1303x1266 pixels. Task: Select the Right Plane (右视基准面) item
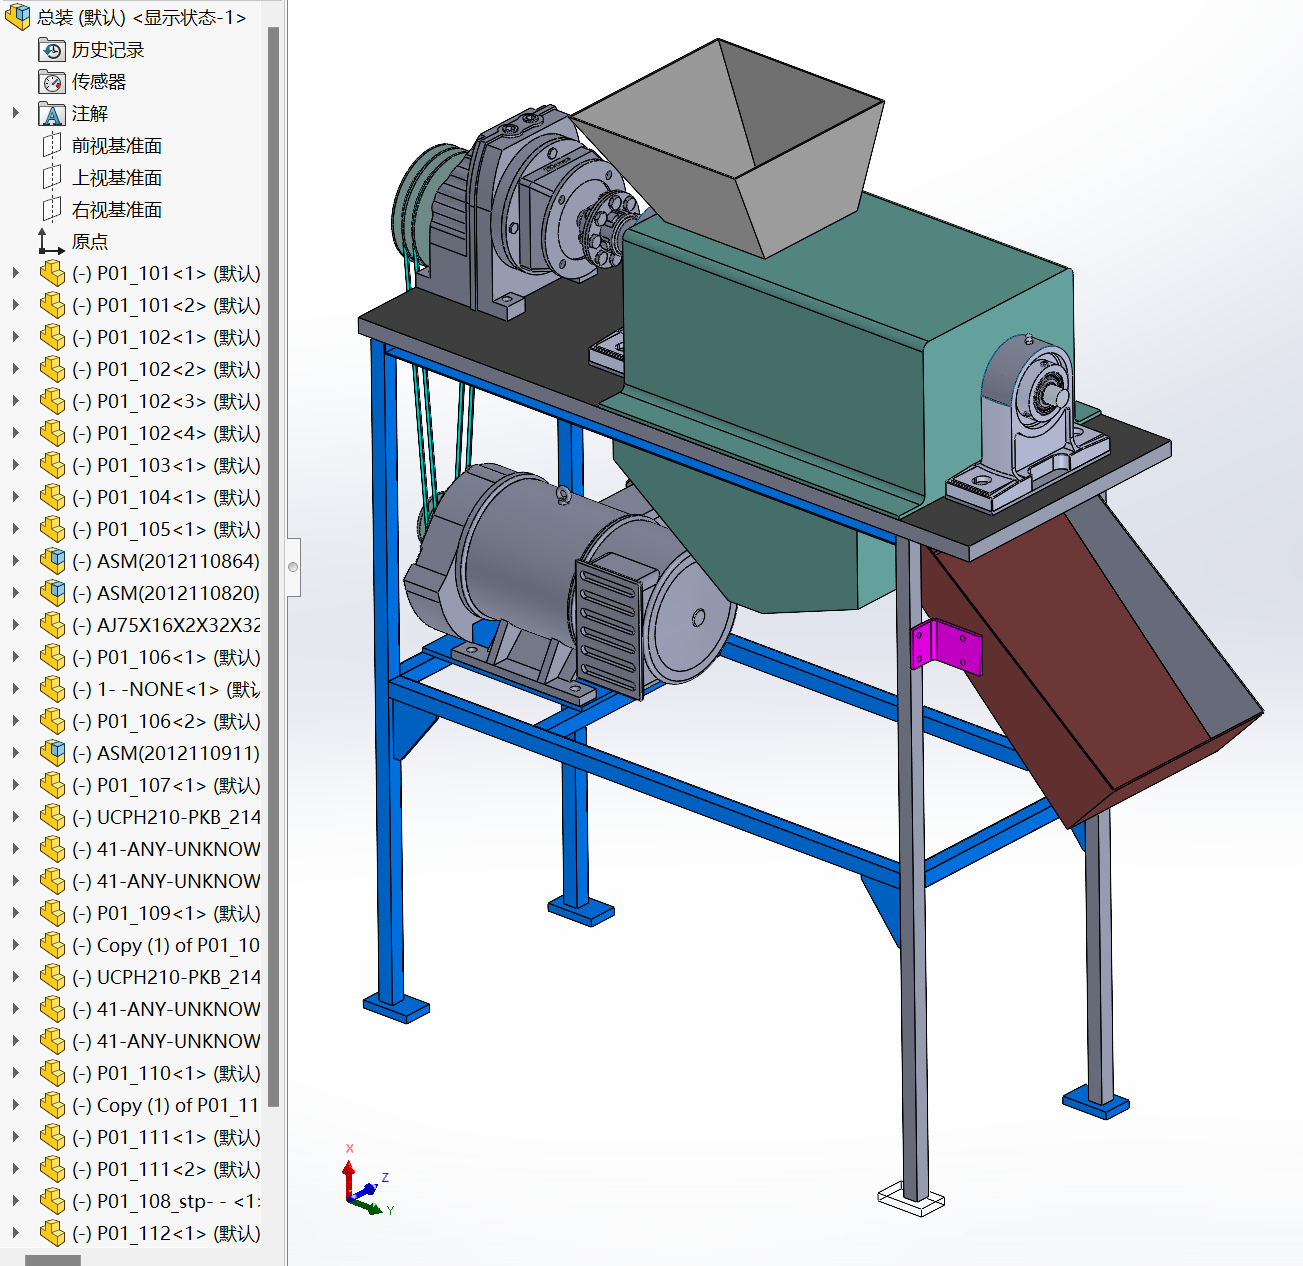click(x=116, y=210)
